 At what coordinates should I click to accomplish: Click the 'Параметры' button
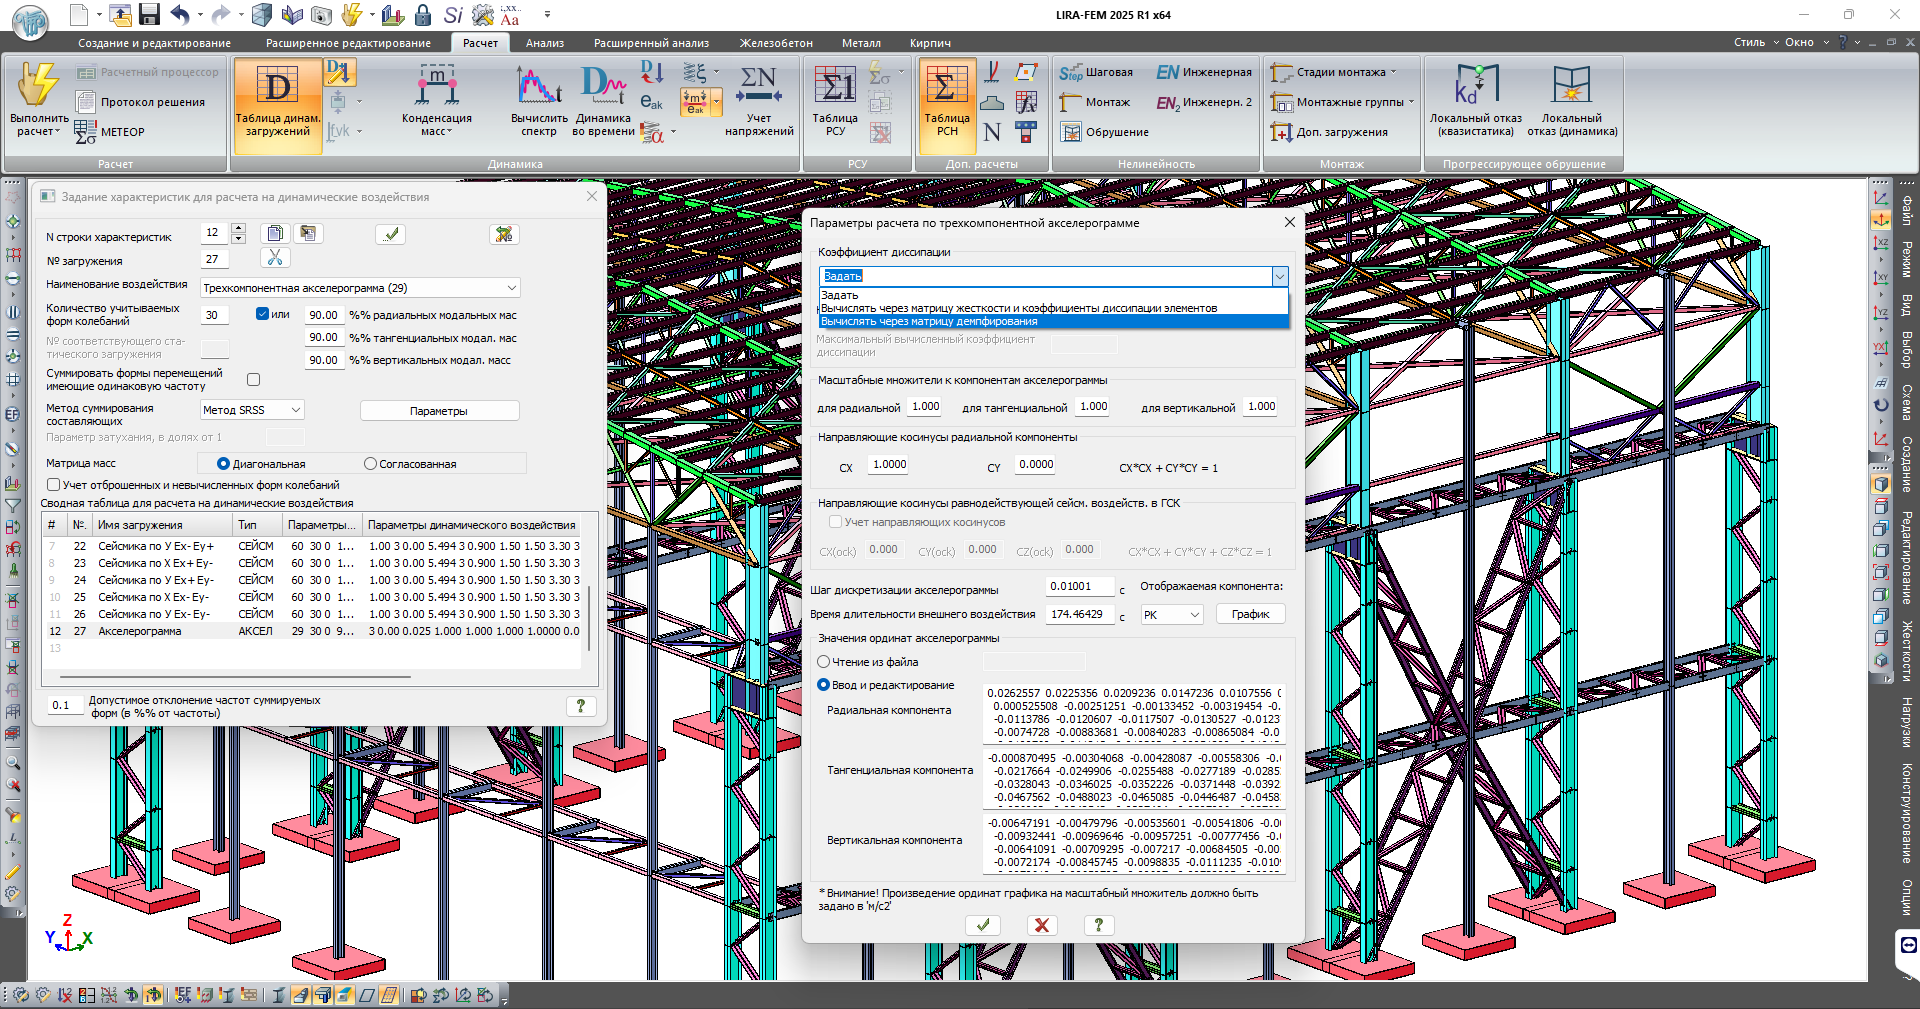pyautogui.click(x=439, y=411)
